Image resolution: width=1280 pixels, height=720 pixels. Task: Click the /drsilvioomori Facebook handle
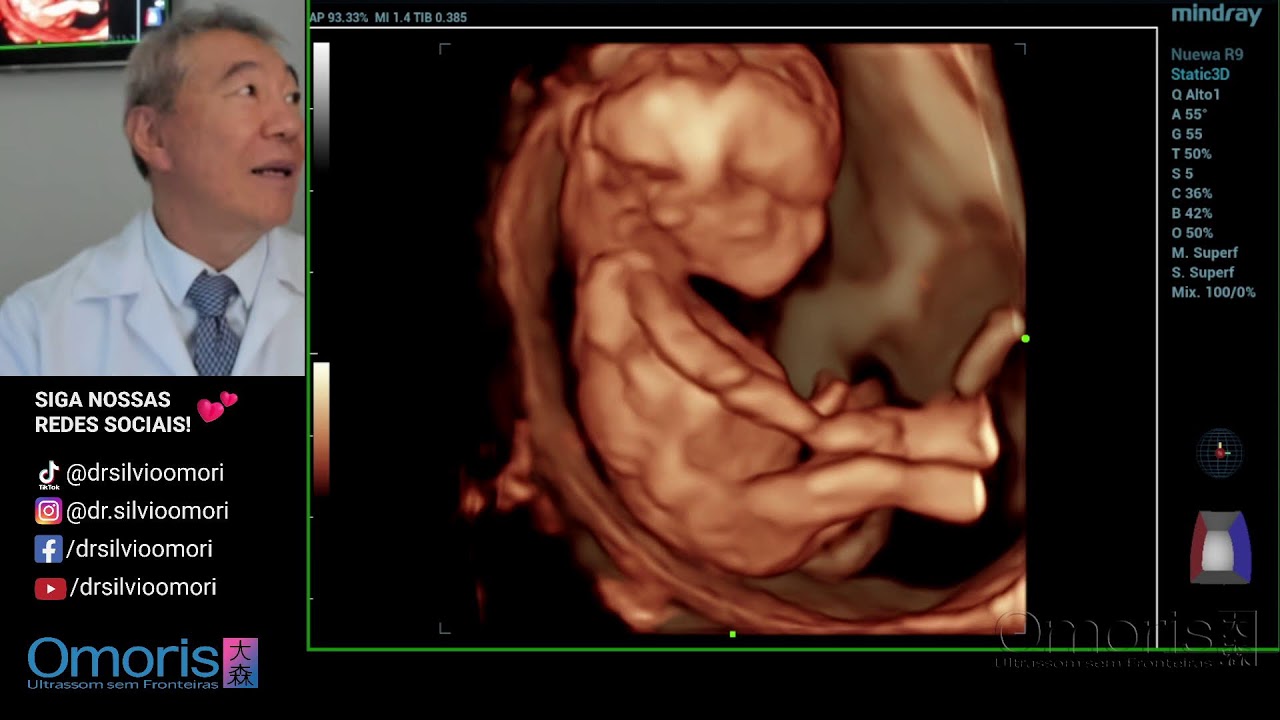click(x=139, y=549)
